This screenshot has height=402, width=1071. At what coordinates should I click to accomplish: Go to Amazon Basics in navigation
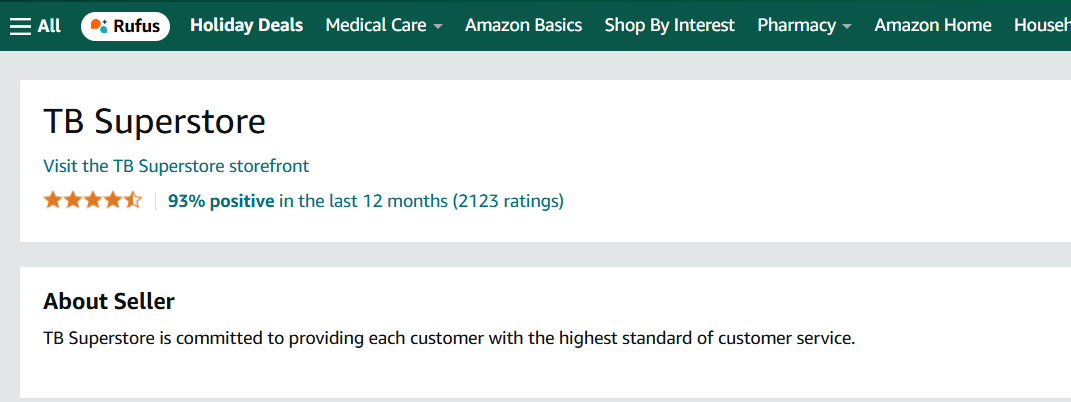524,26
